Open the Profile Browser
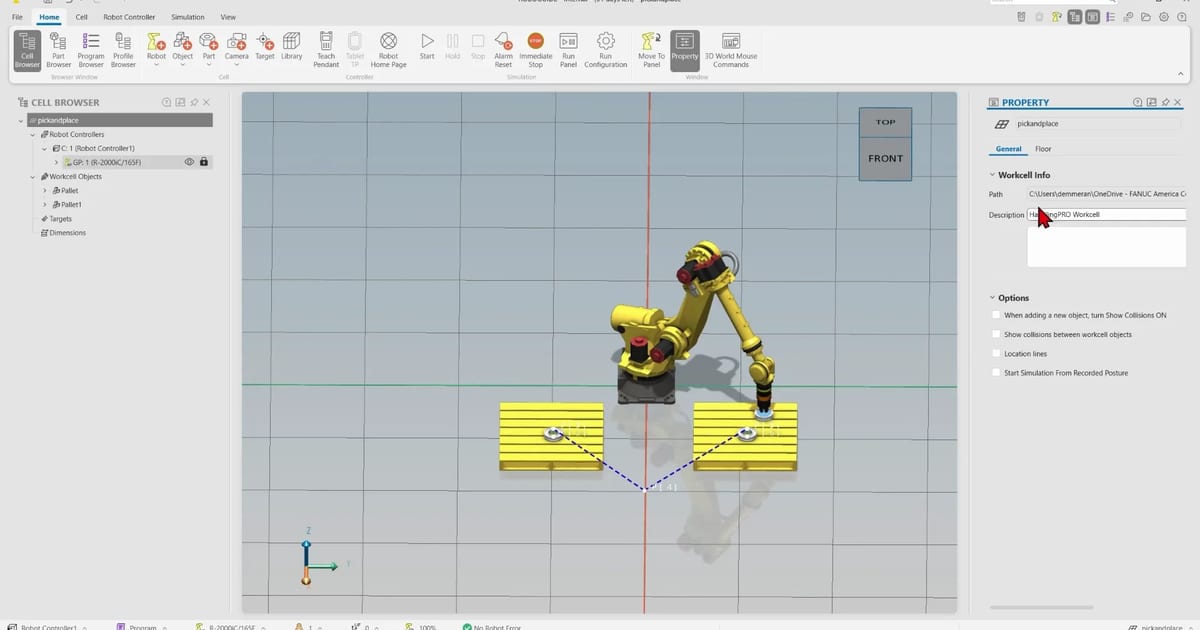This screenshot has height=630, width=1200. coord(123,49)
